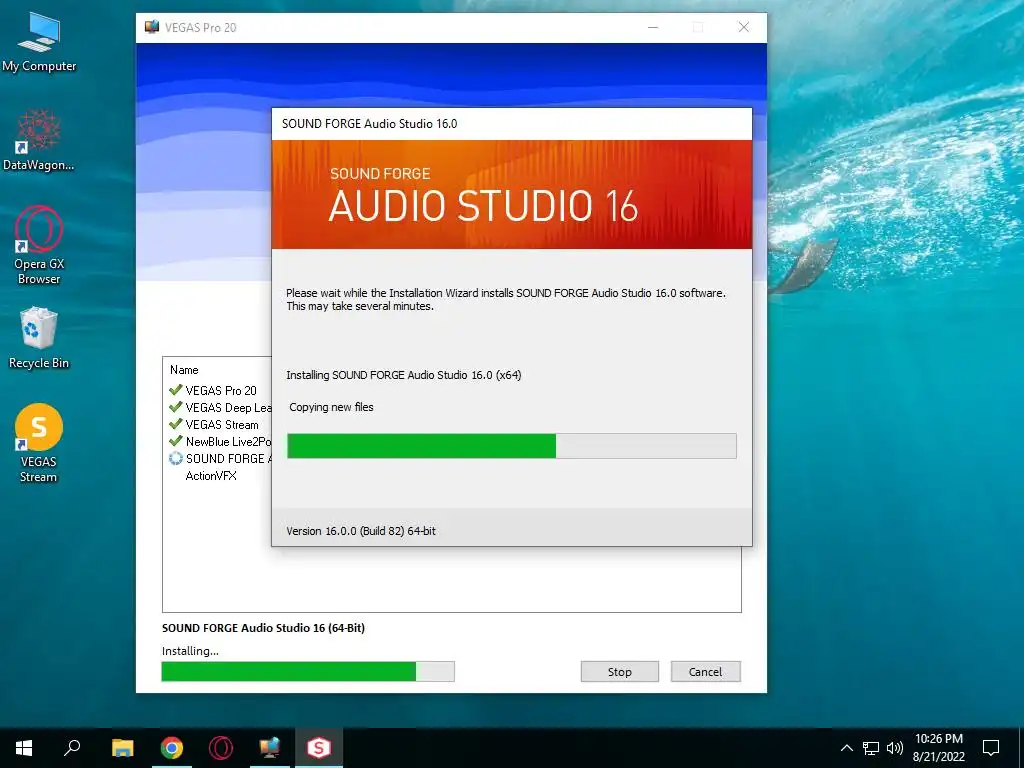The image size is (1024, 768).
Task: Click the AUDIO STUDIO 16 banner
Action: tap(512, 195)
